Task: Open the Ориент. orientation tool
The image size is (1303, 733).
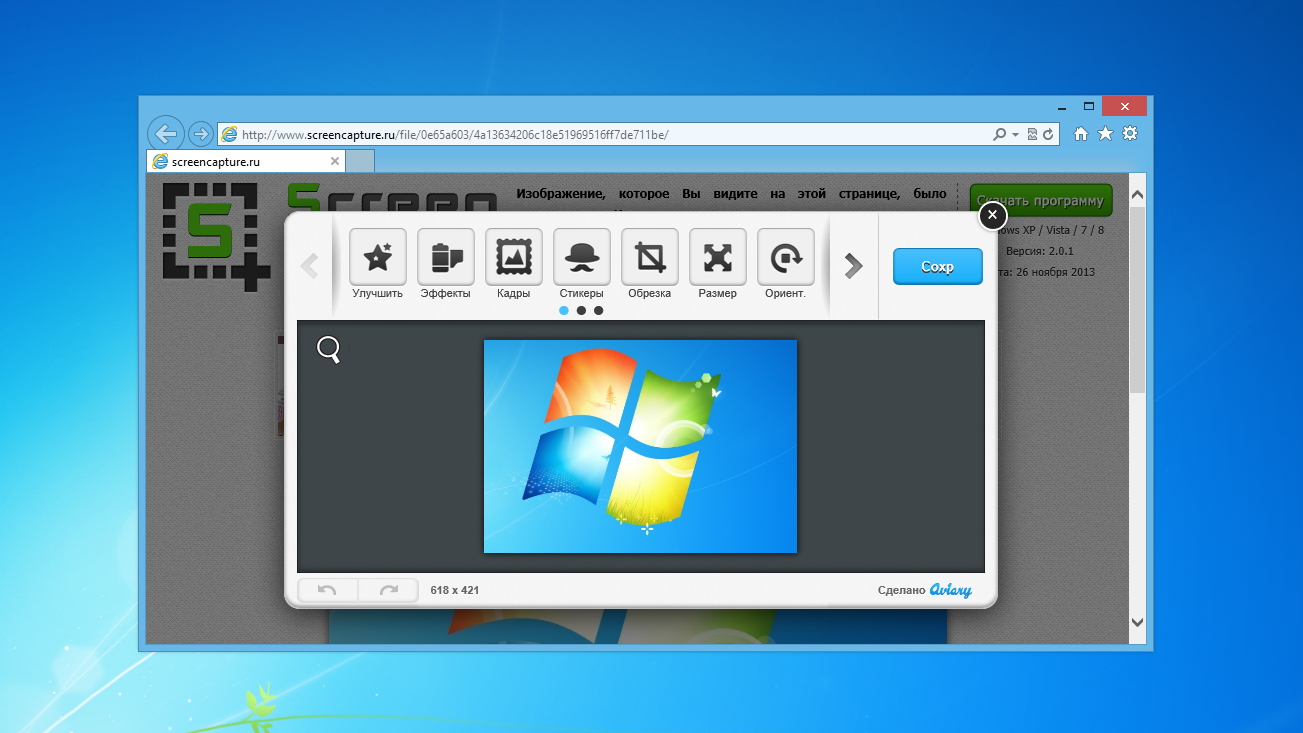Action: [785, 264]
